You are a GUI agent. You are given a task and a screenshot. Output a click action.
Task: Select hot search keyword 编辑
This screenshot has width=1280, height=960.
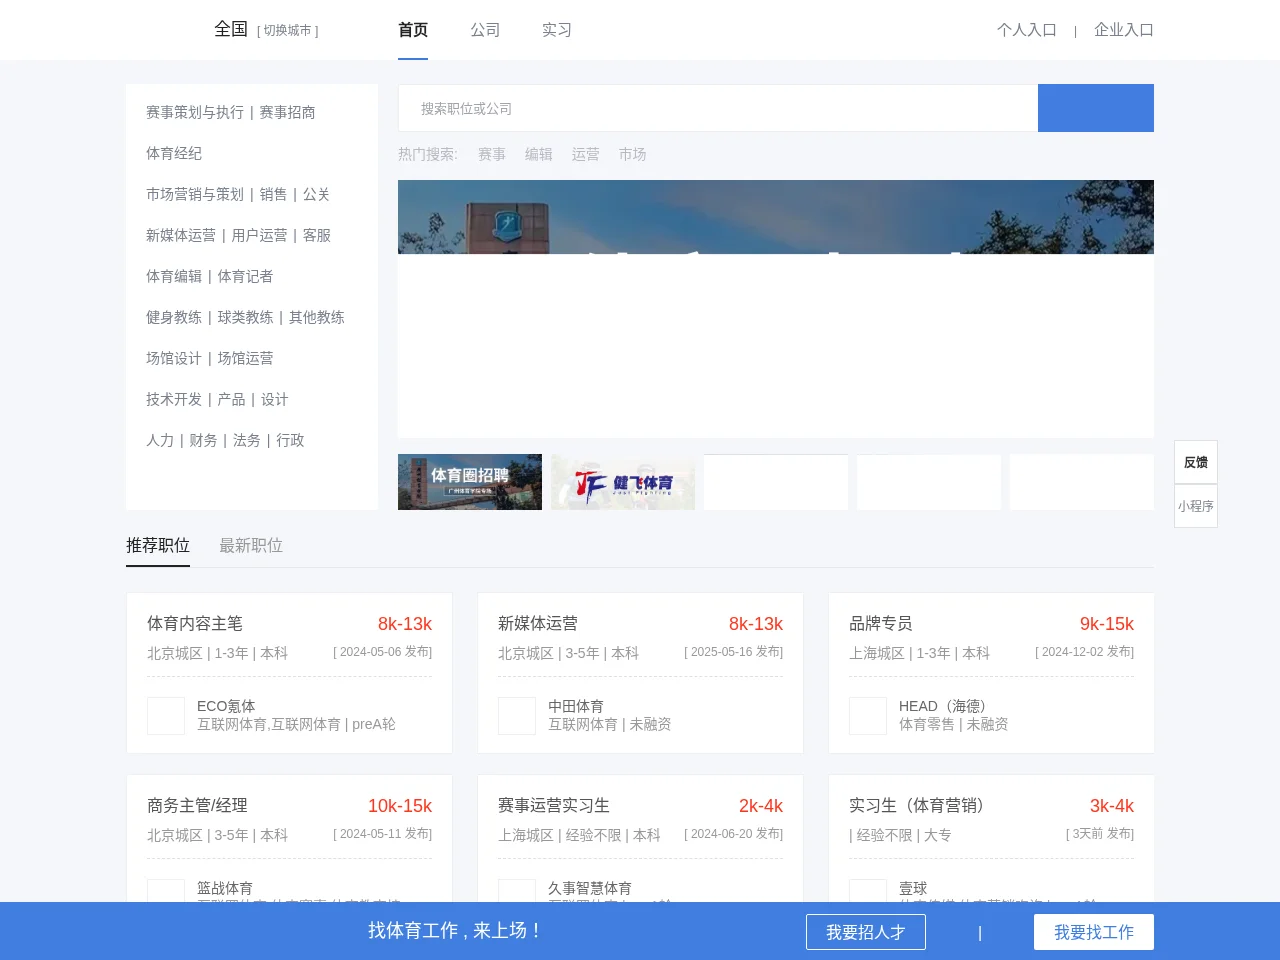point(539,154)
